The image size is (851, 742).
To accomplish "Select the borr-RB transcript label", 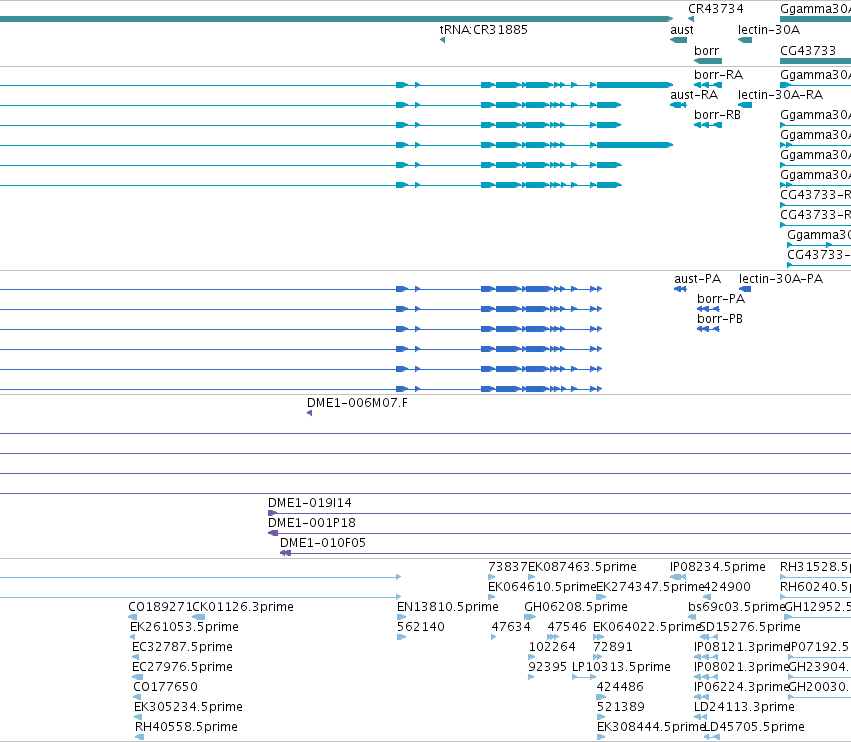I will [x=717, y=115].
